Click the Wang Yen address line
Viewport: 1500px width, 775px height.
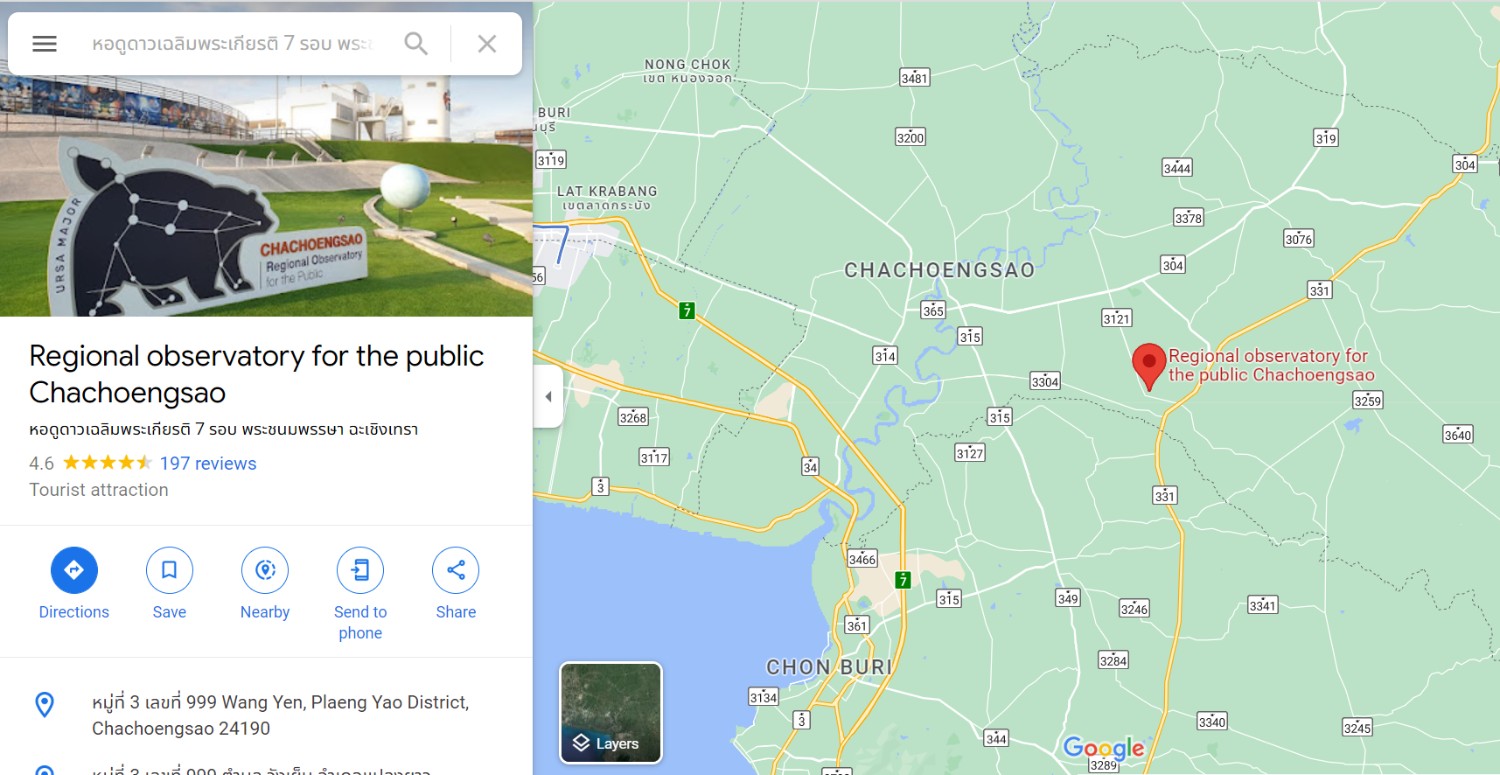[x=280, y=715]
